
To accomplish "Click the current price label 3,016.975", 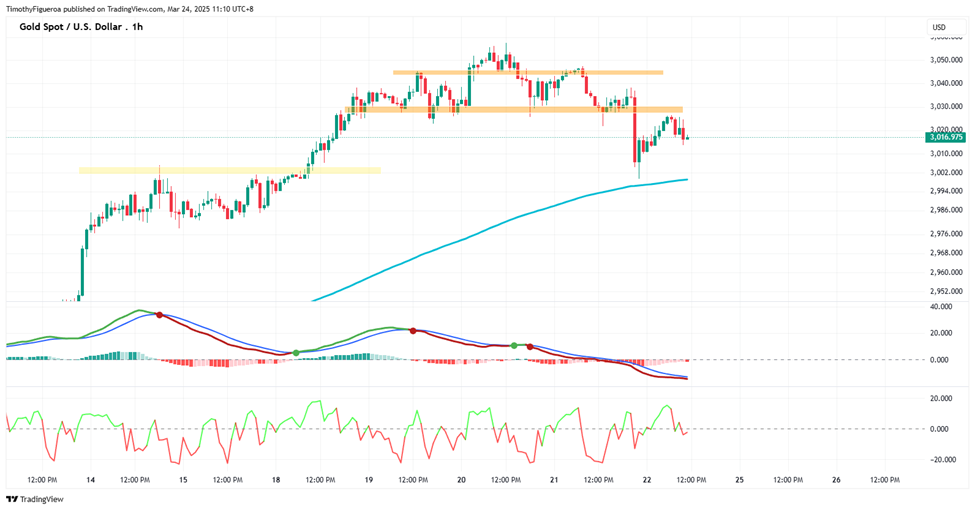I will click(945, 137).
